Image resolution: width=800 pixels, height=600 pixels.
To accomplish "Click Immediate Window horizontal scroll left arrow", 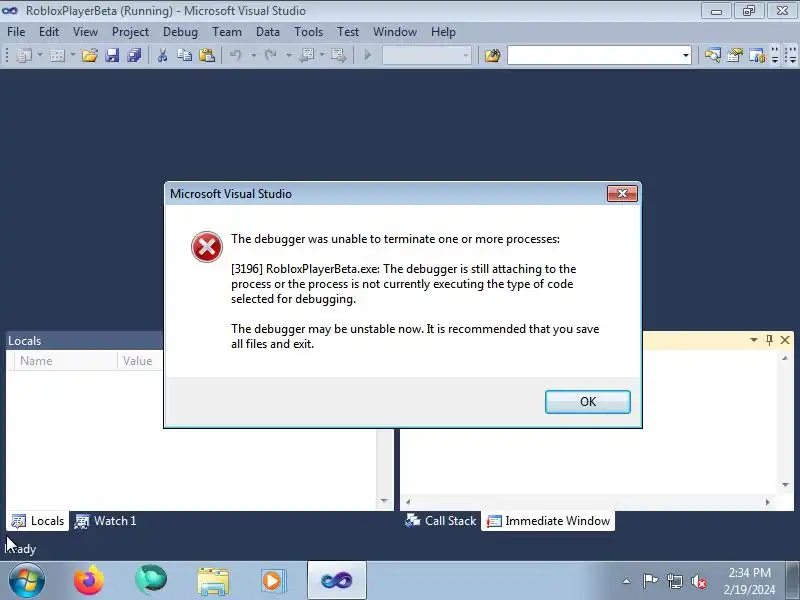I will 408,502.
